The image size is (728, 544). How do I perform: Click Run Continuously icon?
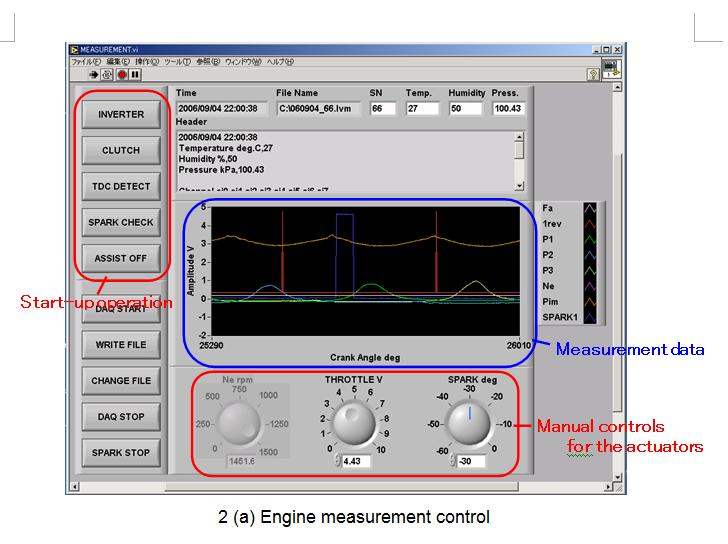[x=107, y=74]
